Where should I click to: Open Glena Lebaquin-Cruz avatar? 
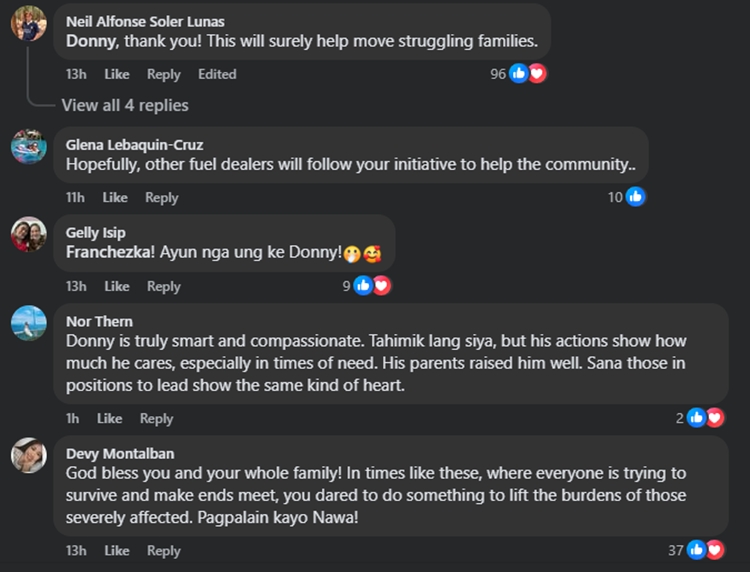point(28,146)
